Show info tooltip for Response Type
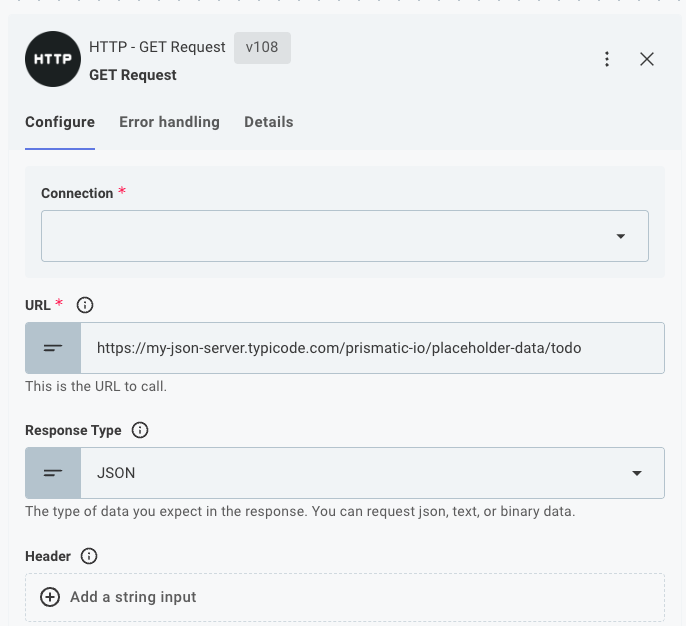This screenshot has height=626, width=686. [x=140, y=430]
